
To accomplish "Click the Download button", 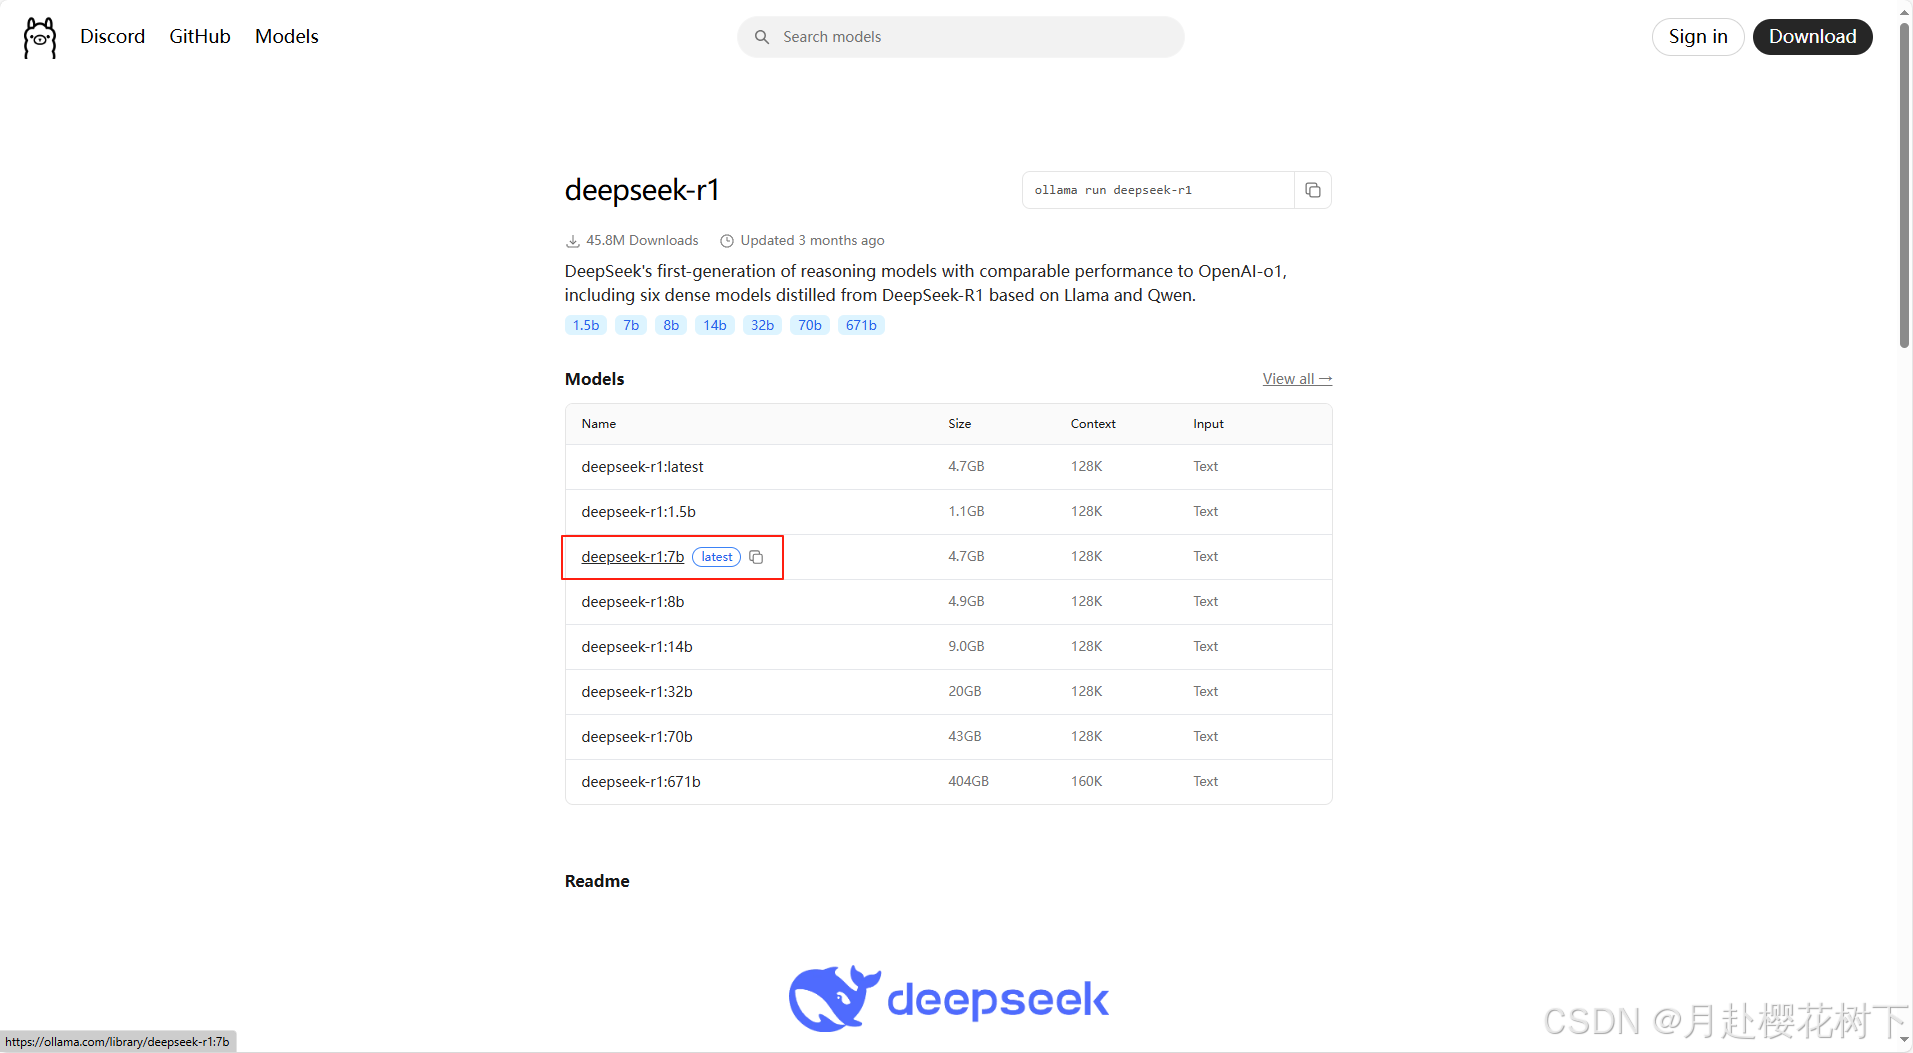I will point(1812,37).
